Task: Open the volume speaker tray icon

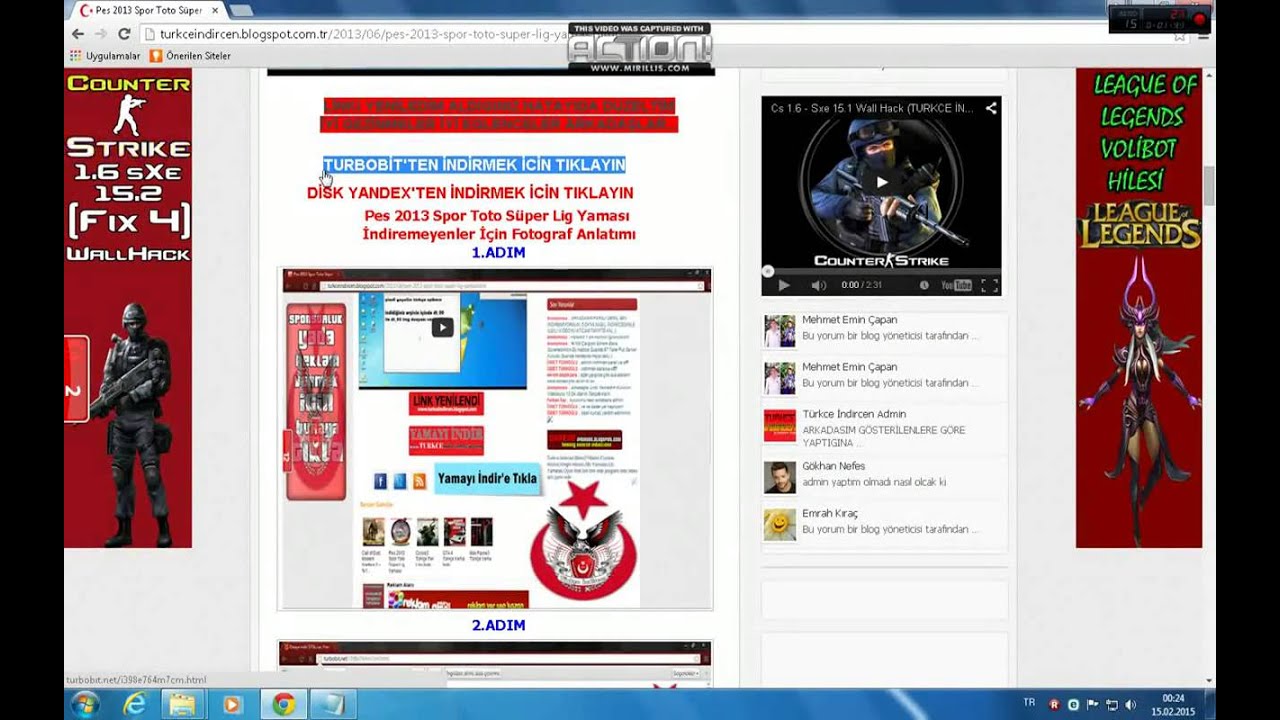Action: tap(1131, 704)
